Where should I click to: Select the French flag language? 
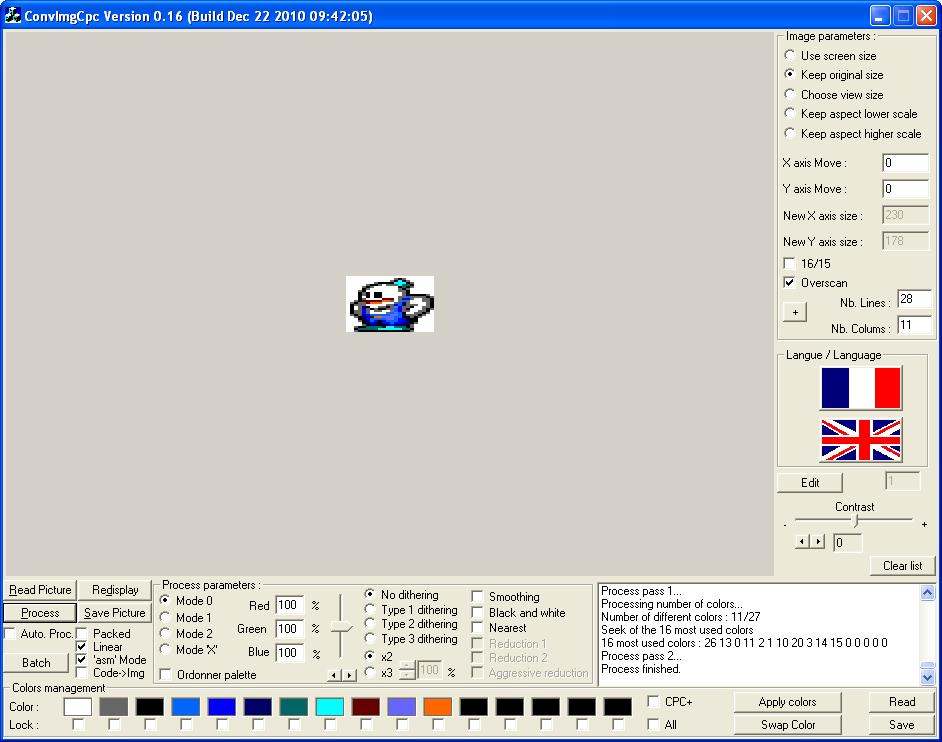tap(860, 388)
